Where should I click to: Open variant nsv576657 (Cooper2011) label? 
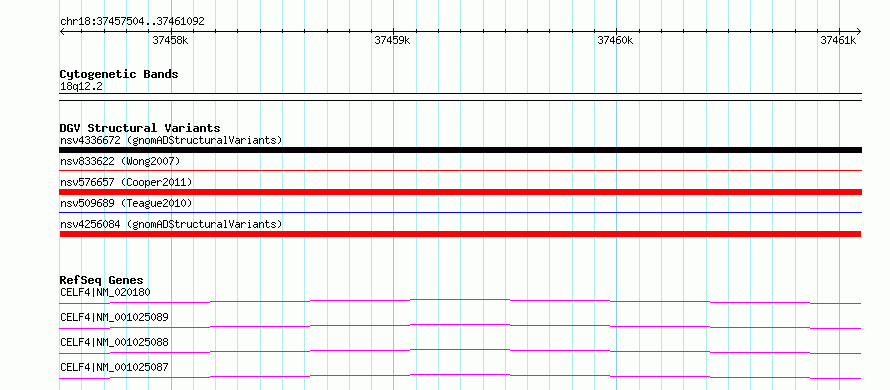[126, 182]
